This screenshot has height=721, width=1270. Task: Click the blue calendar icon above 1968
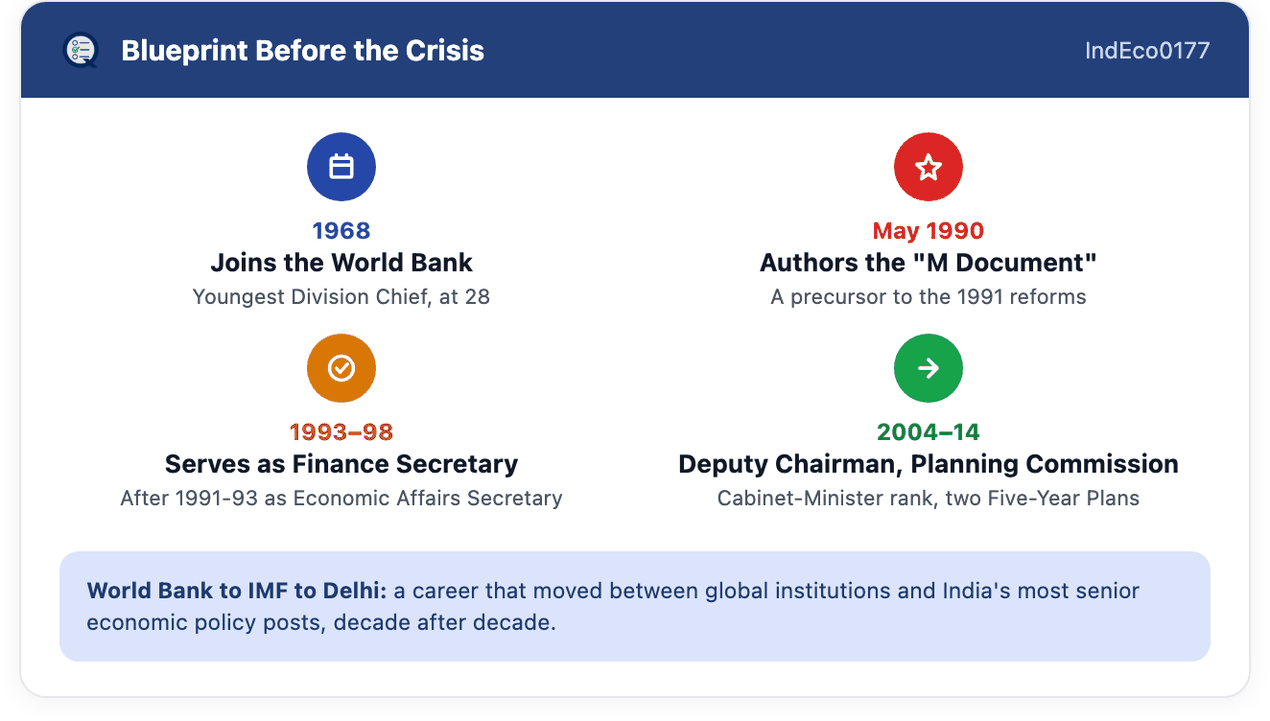pyautogui.click(x=341, y=167)
